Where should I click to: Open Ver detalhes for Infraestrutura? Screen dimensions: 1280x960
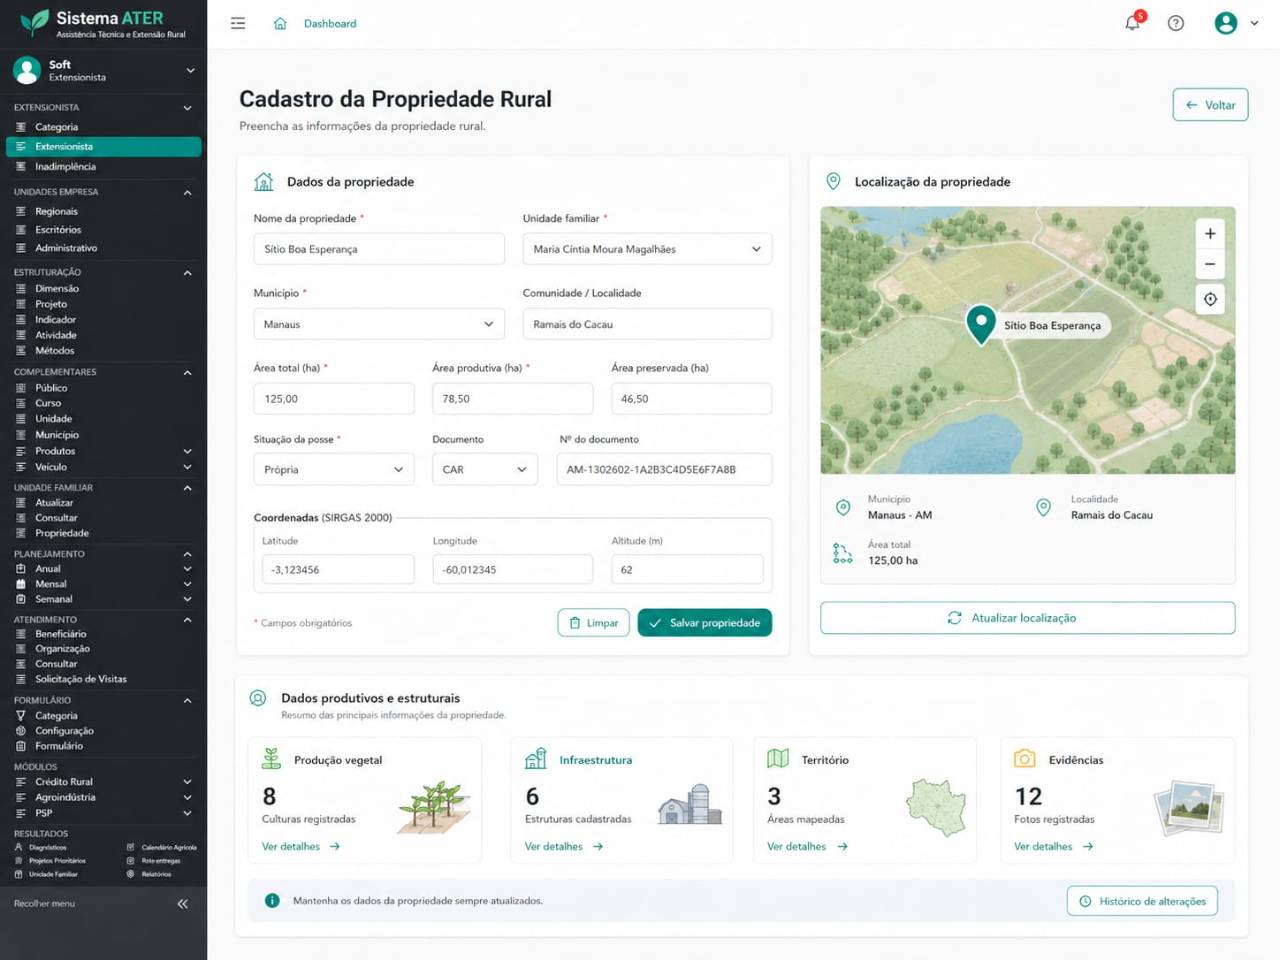pyautogui.click(x=564, y=846)
